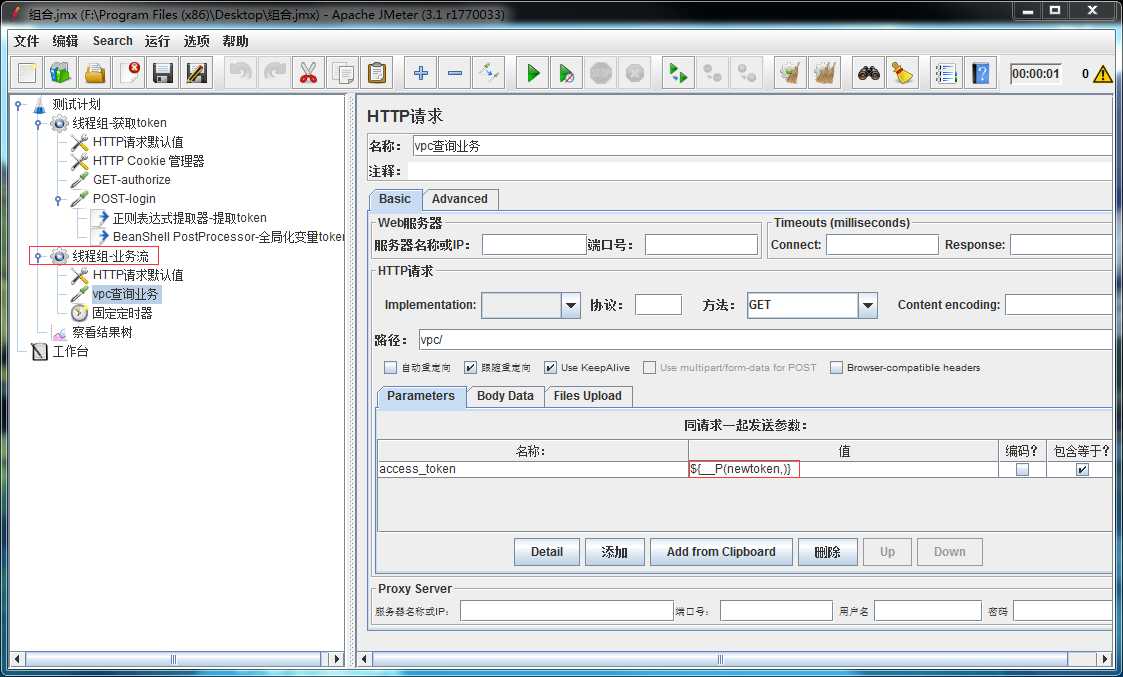
Task: Click the Stop test icon
Action: pos(600,73)
